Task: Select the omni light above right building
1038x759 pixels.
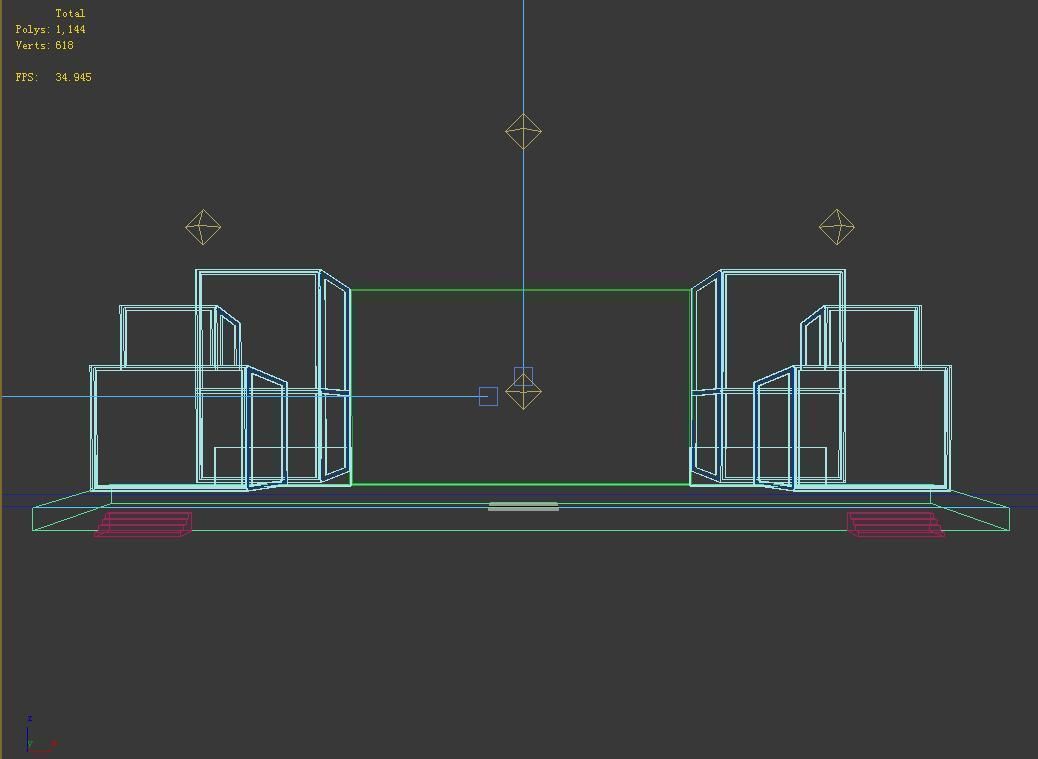Action: coord(837,227)
